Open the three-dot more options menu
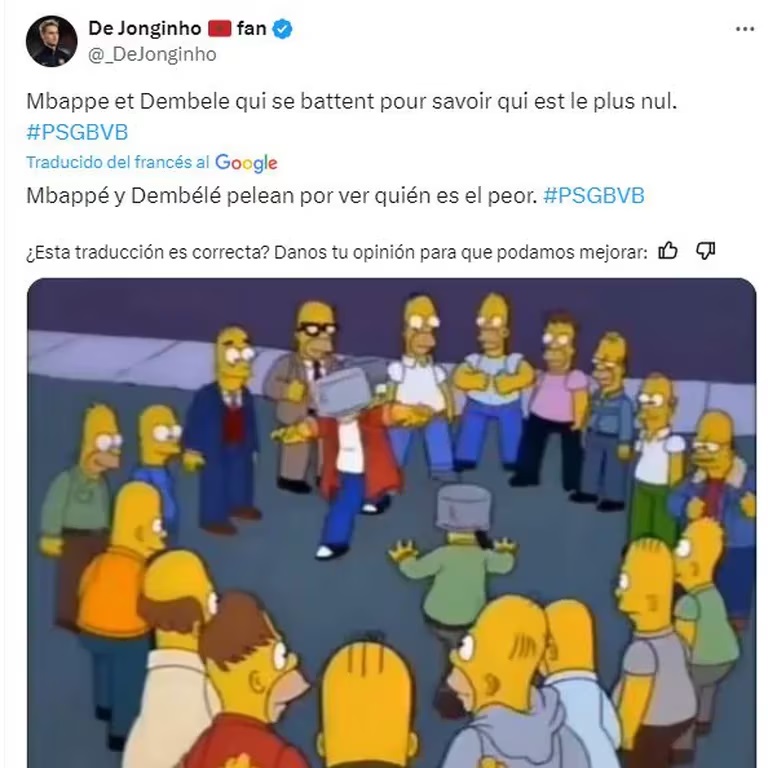The width and height of the screenshot is (768, 768). [x=744, y=29]
